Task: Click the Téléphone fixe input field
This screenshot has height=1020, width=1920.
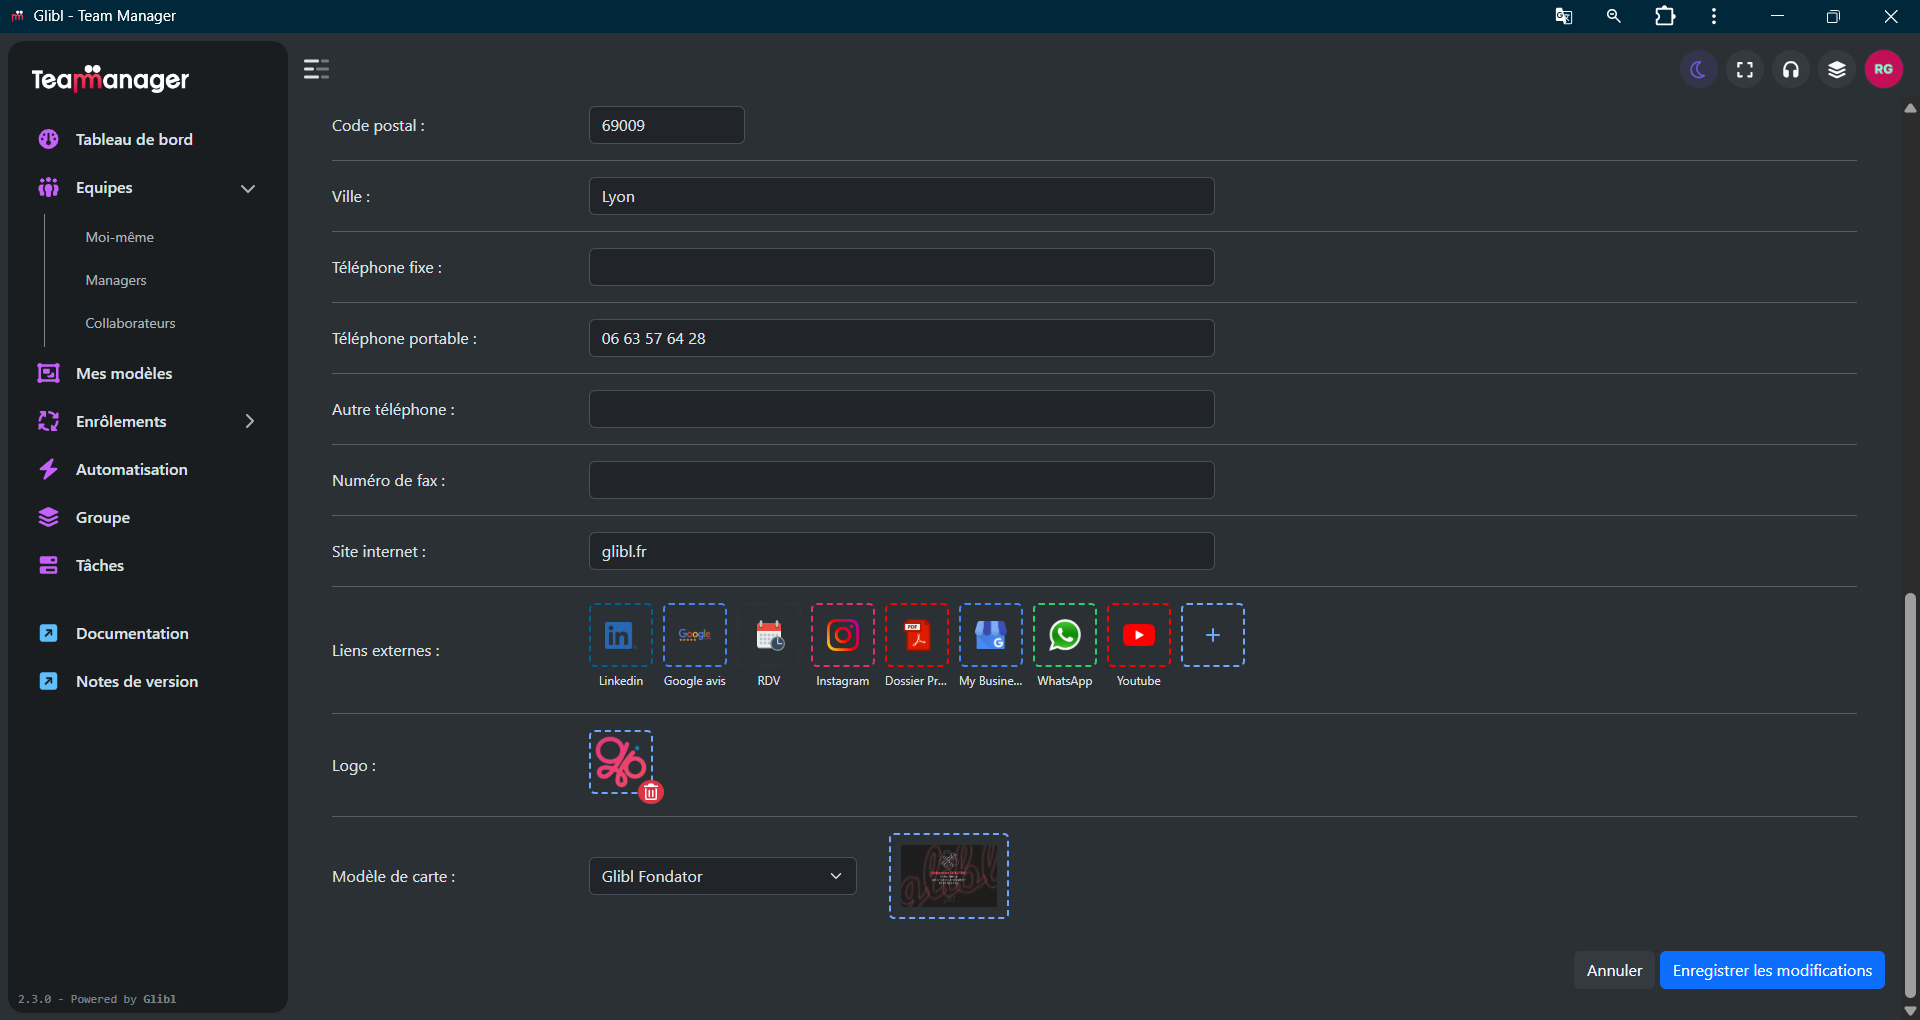Action: coord(901,267)
